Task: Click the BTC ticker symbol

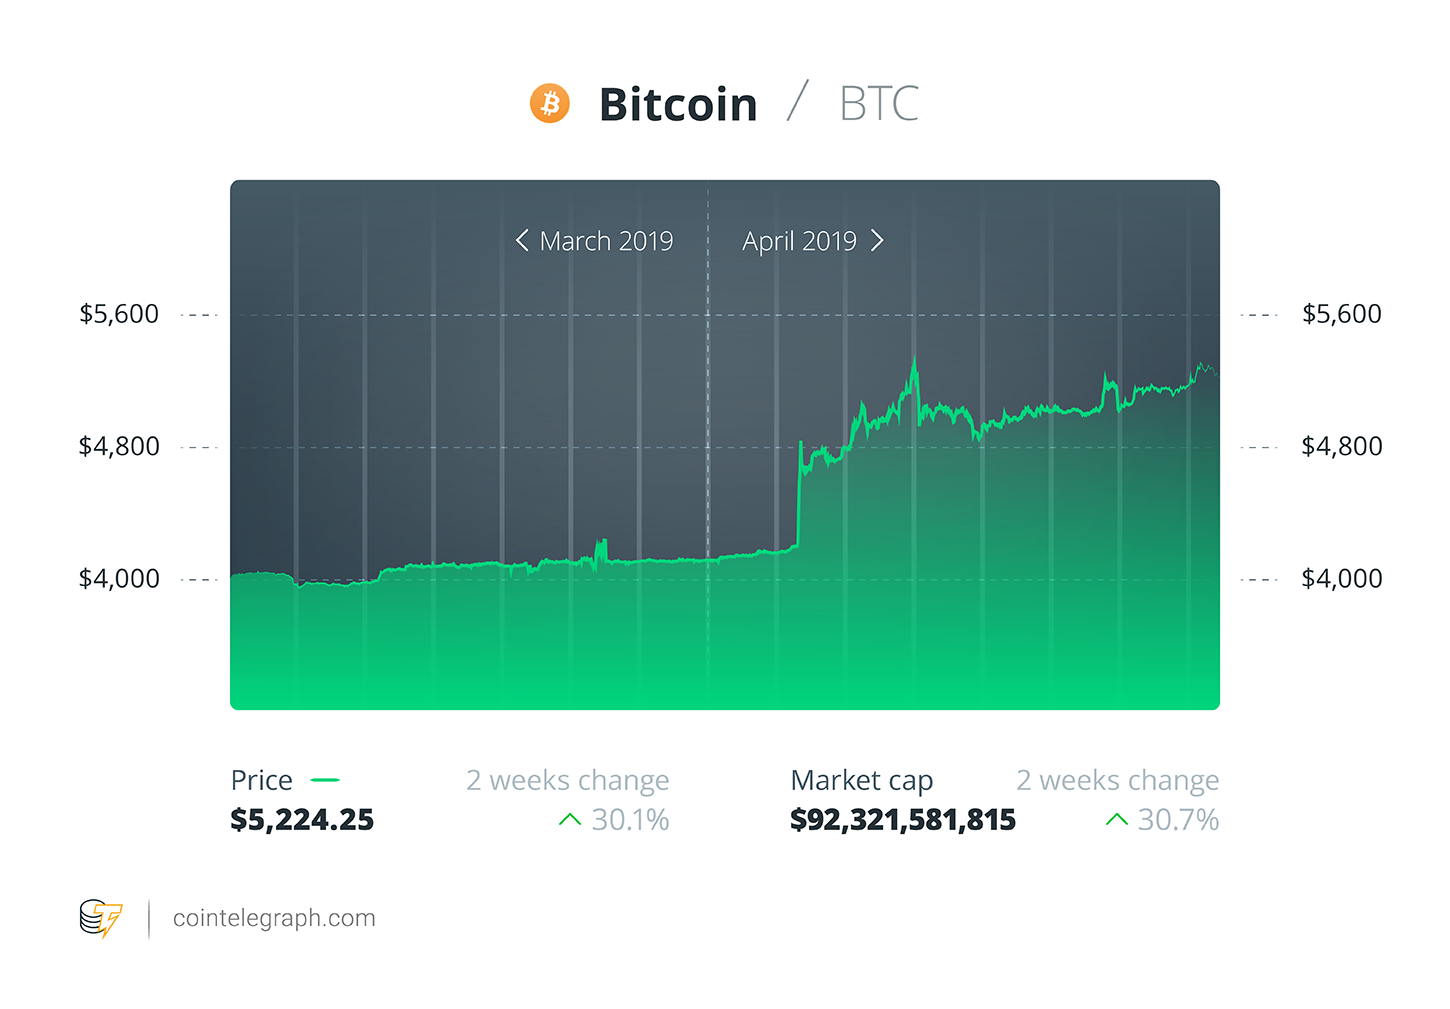Action: tap(879, 104)
